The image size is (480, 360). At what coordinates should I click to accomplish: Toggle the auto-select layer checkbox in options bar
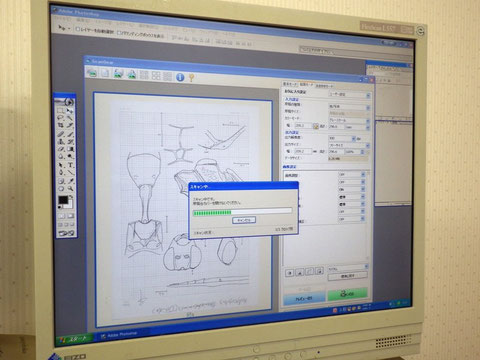78,29
